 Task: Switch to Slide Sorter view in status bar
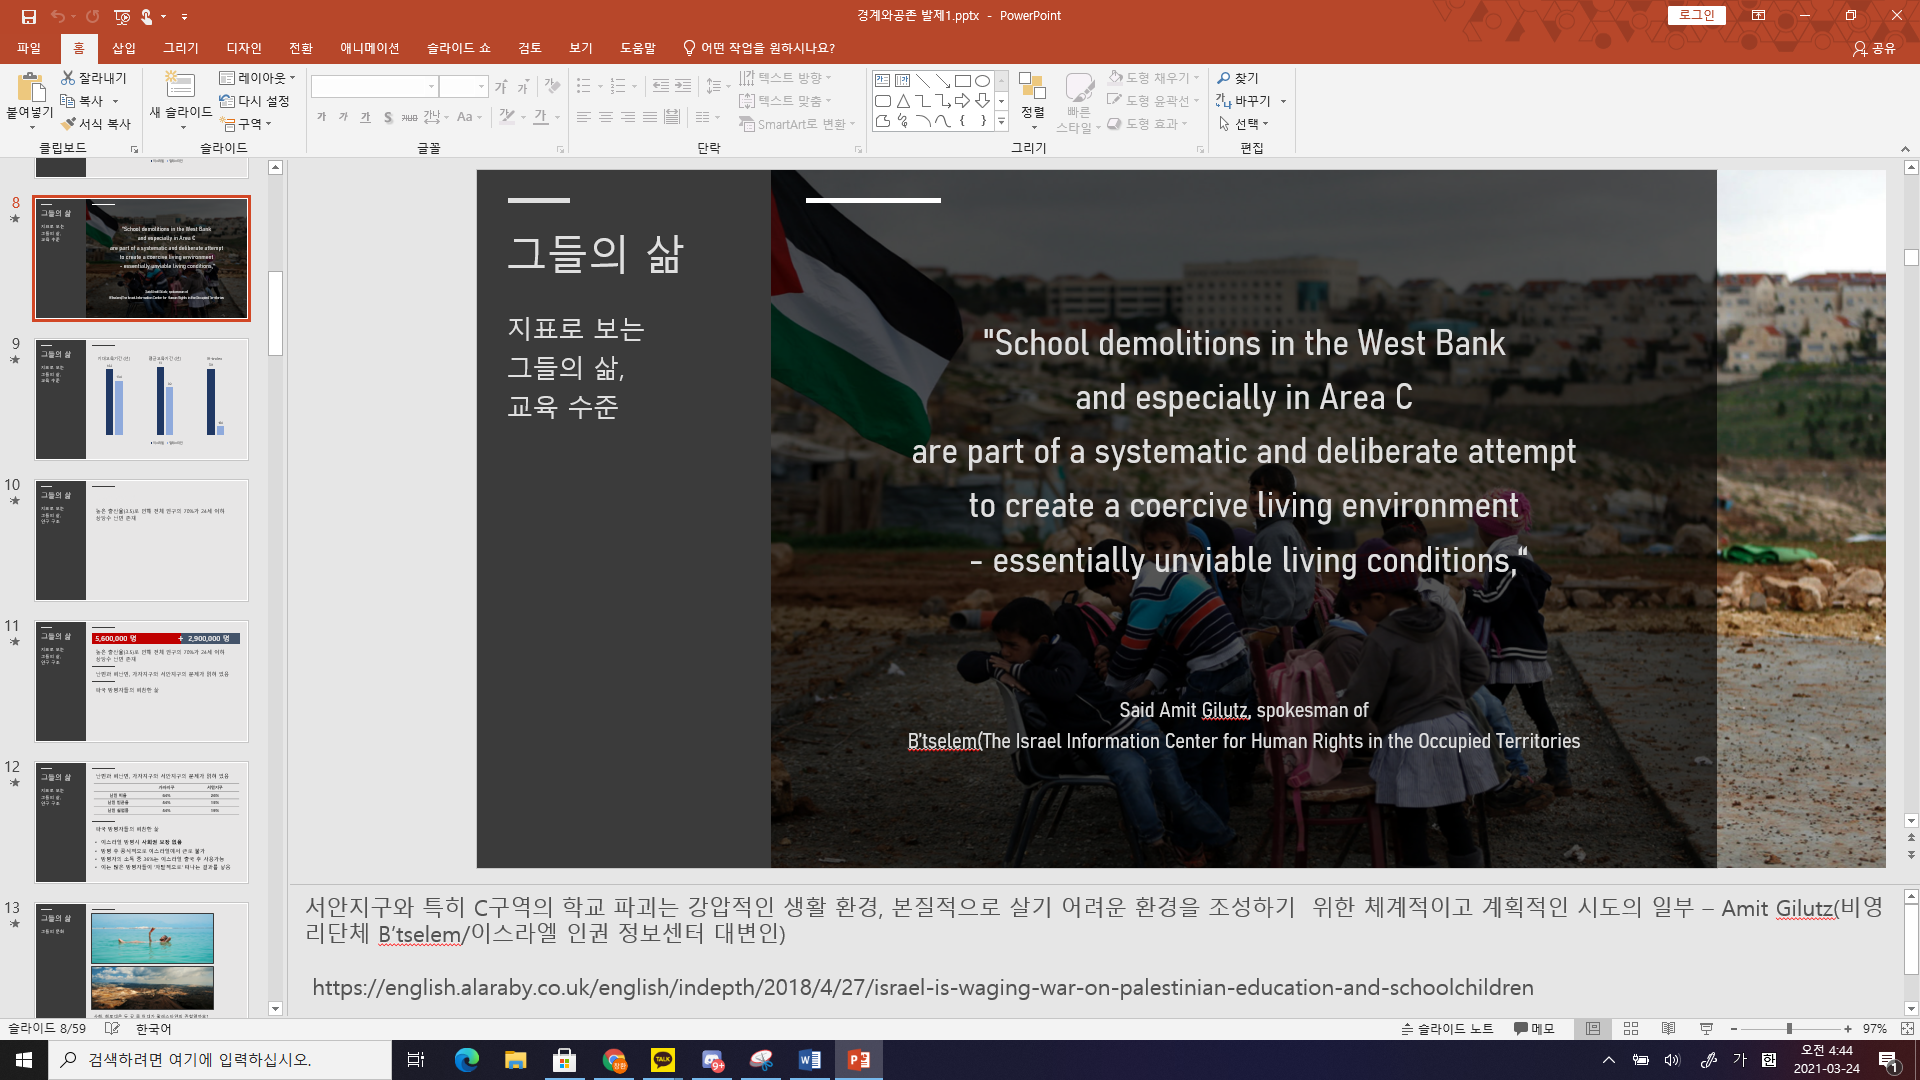coord(1631,1029)
